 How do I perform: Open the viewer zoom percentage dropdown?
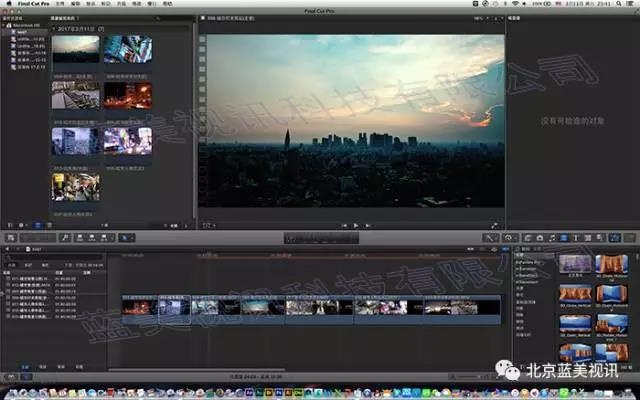[480, 18]
